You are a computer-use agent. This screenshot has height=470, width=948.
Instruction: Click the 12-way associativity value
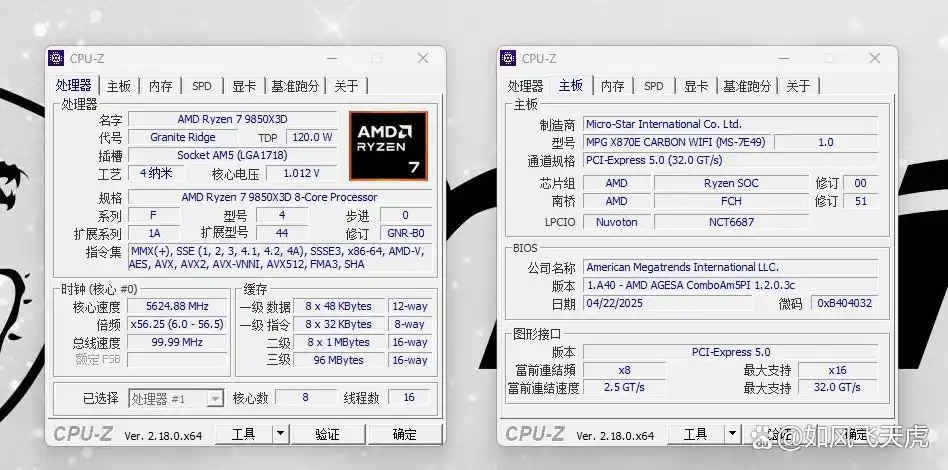pos(409,307)
